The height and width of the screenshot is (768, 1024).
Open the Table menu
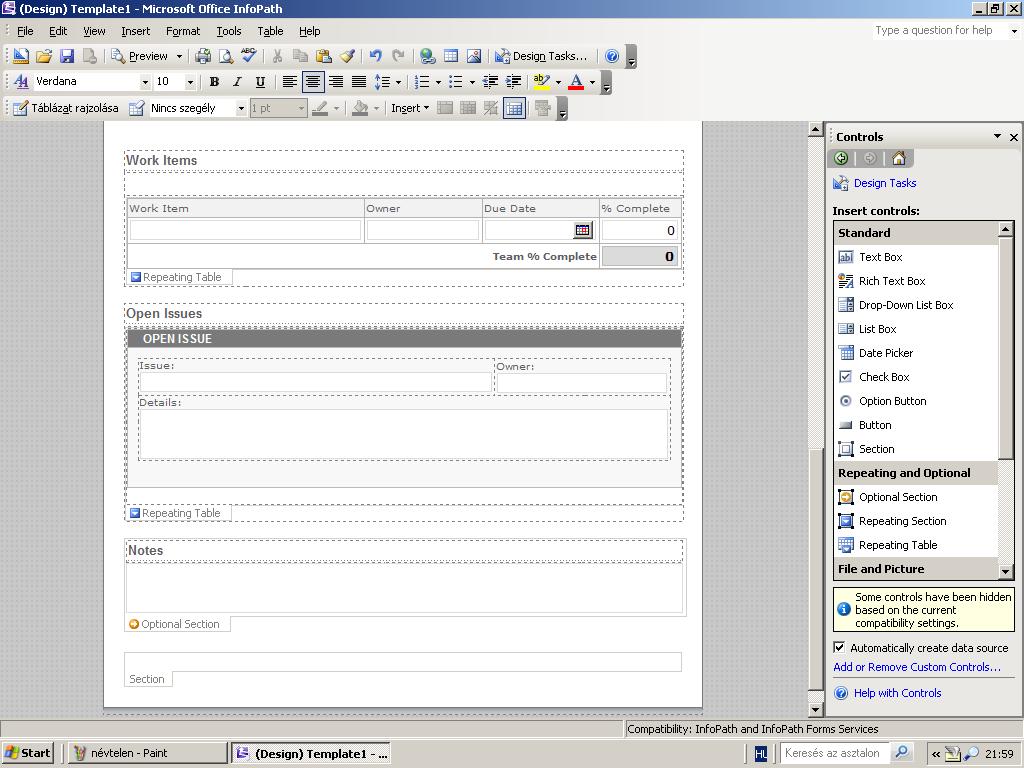coord(270,31)
